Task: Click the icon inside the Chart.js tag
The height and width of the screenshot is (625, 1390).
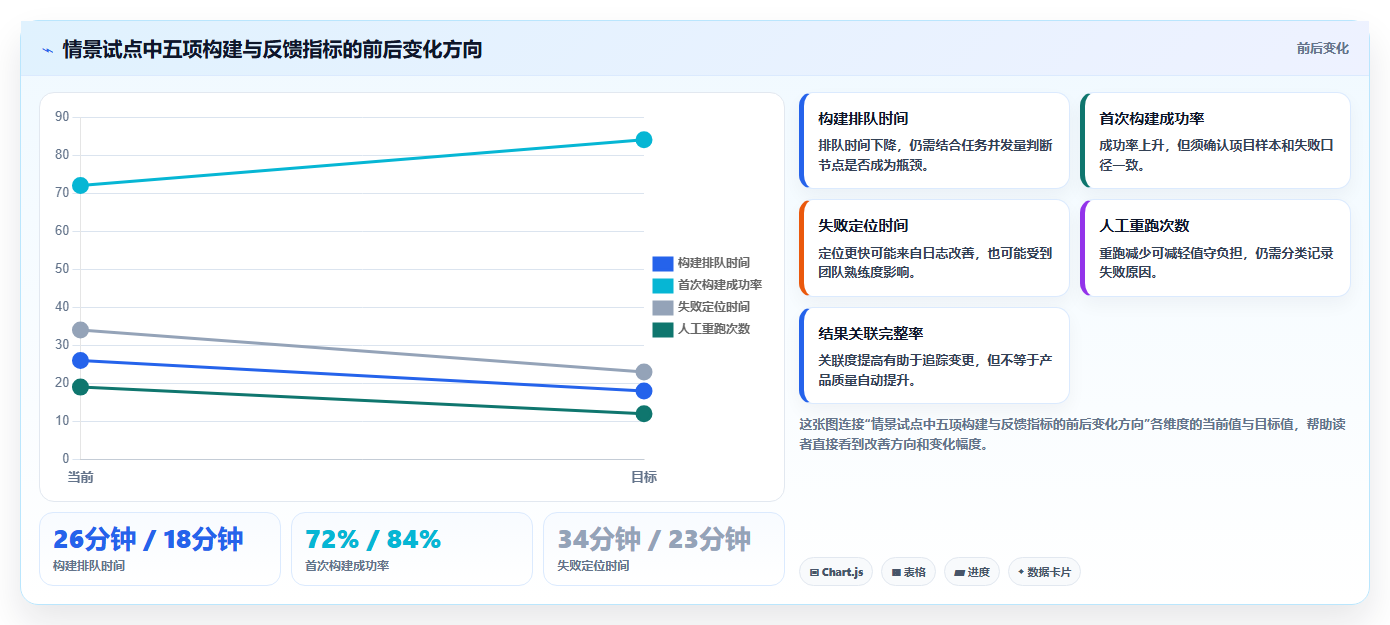Action: click(814, 573)
